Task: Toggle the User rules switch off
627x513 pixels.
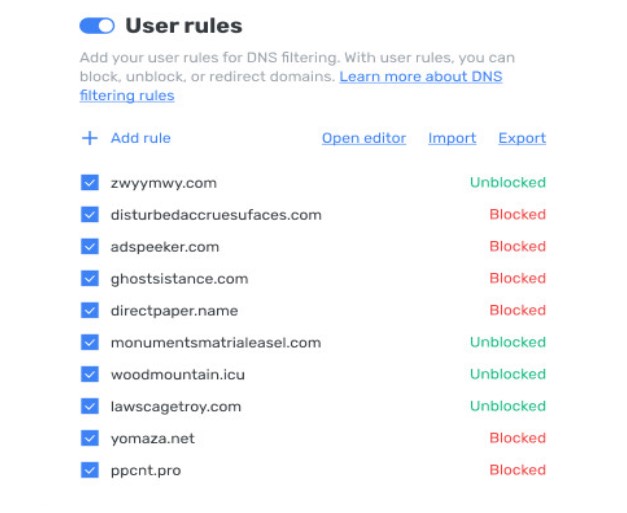Action: click(97, 25)
